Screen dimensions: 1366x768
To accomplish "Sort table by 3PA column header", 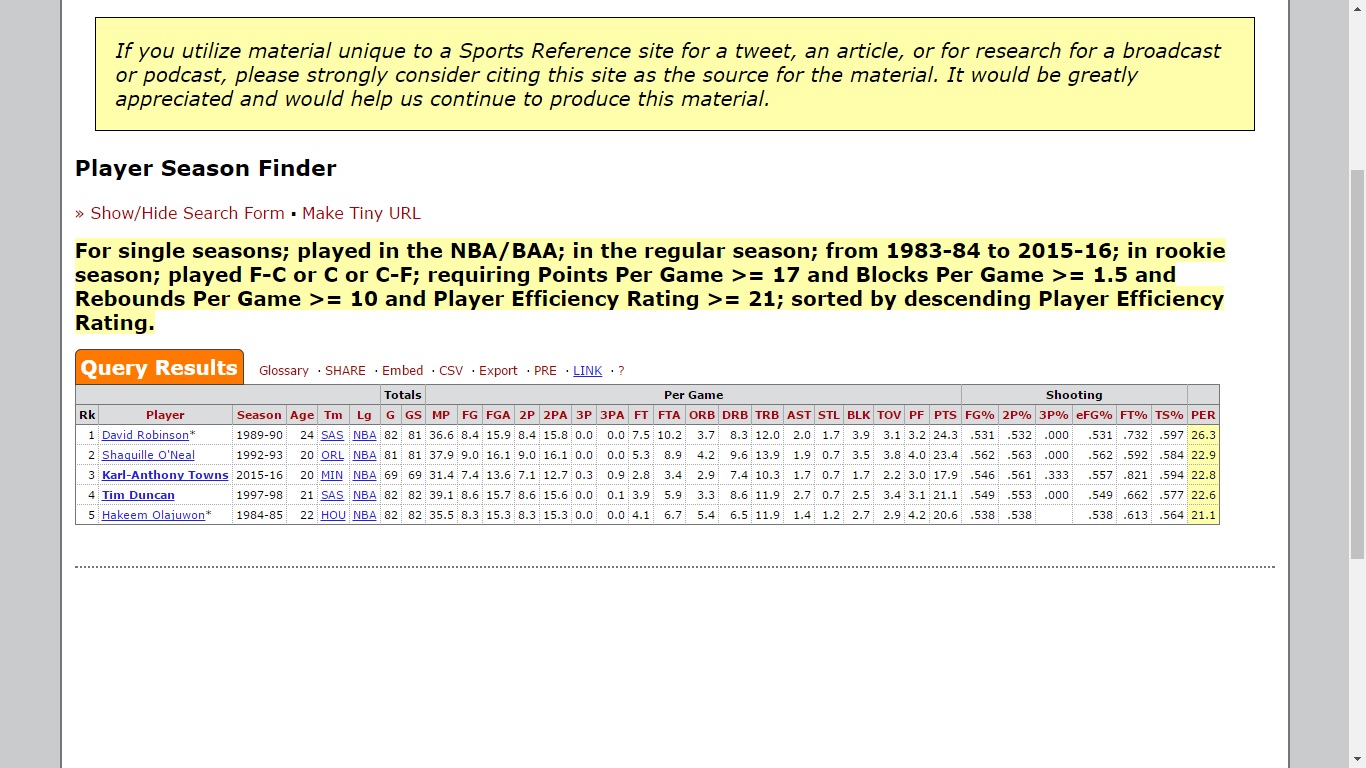I will click(612, 415).
